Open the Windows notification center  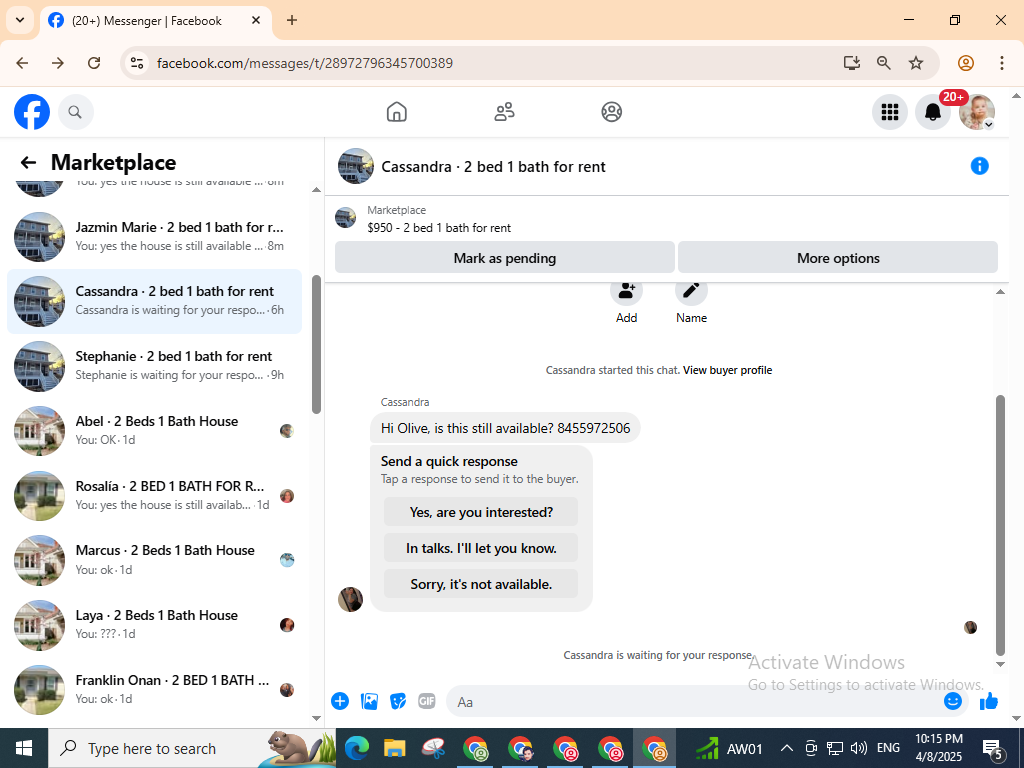click(993, 748)
